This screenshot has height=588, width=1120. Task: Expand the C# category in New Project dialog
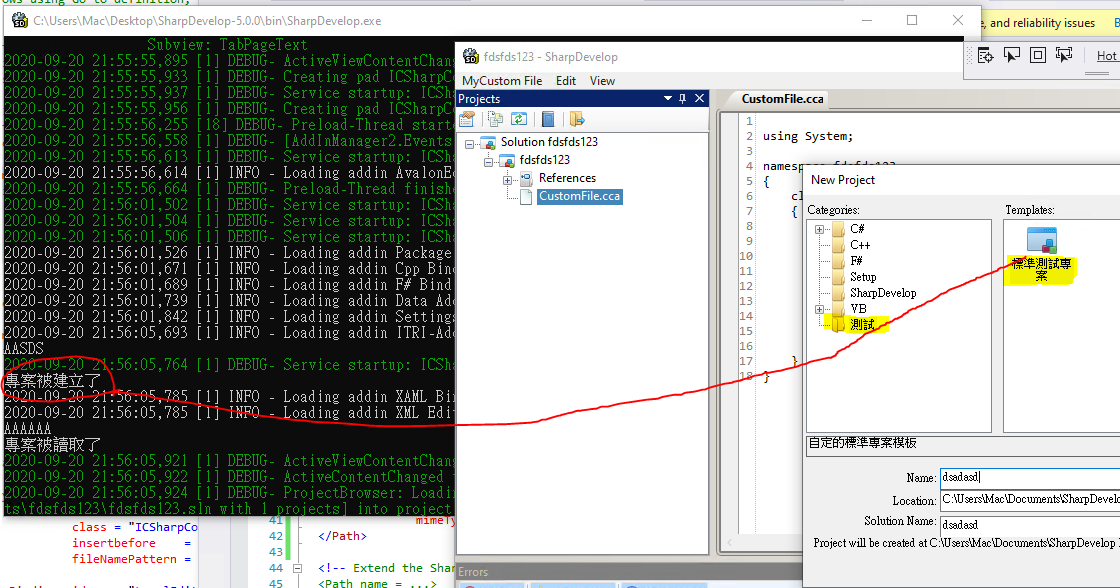820,228
